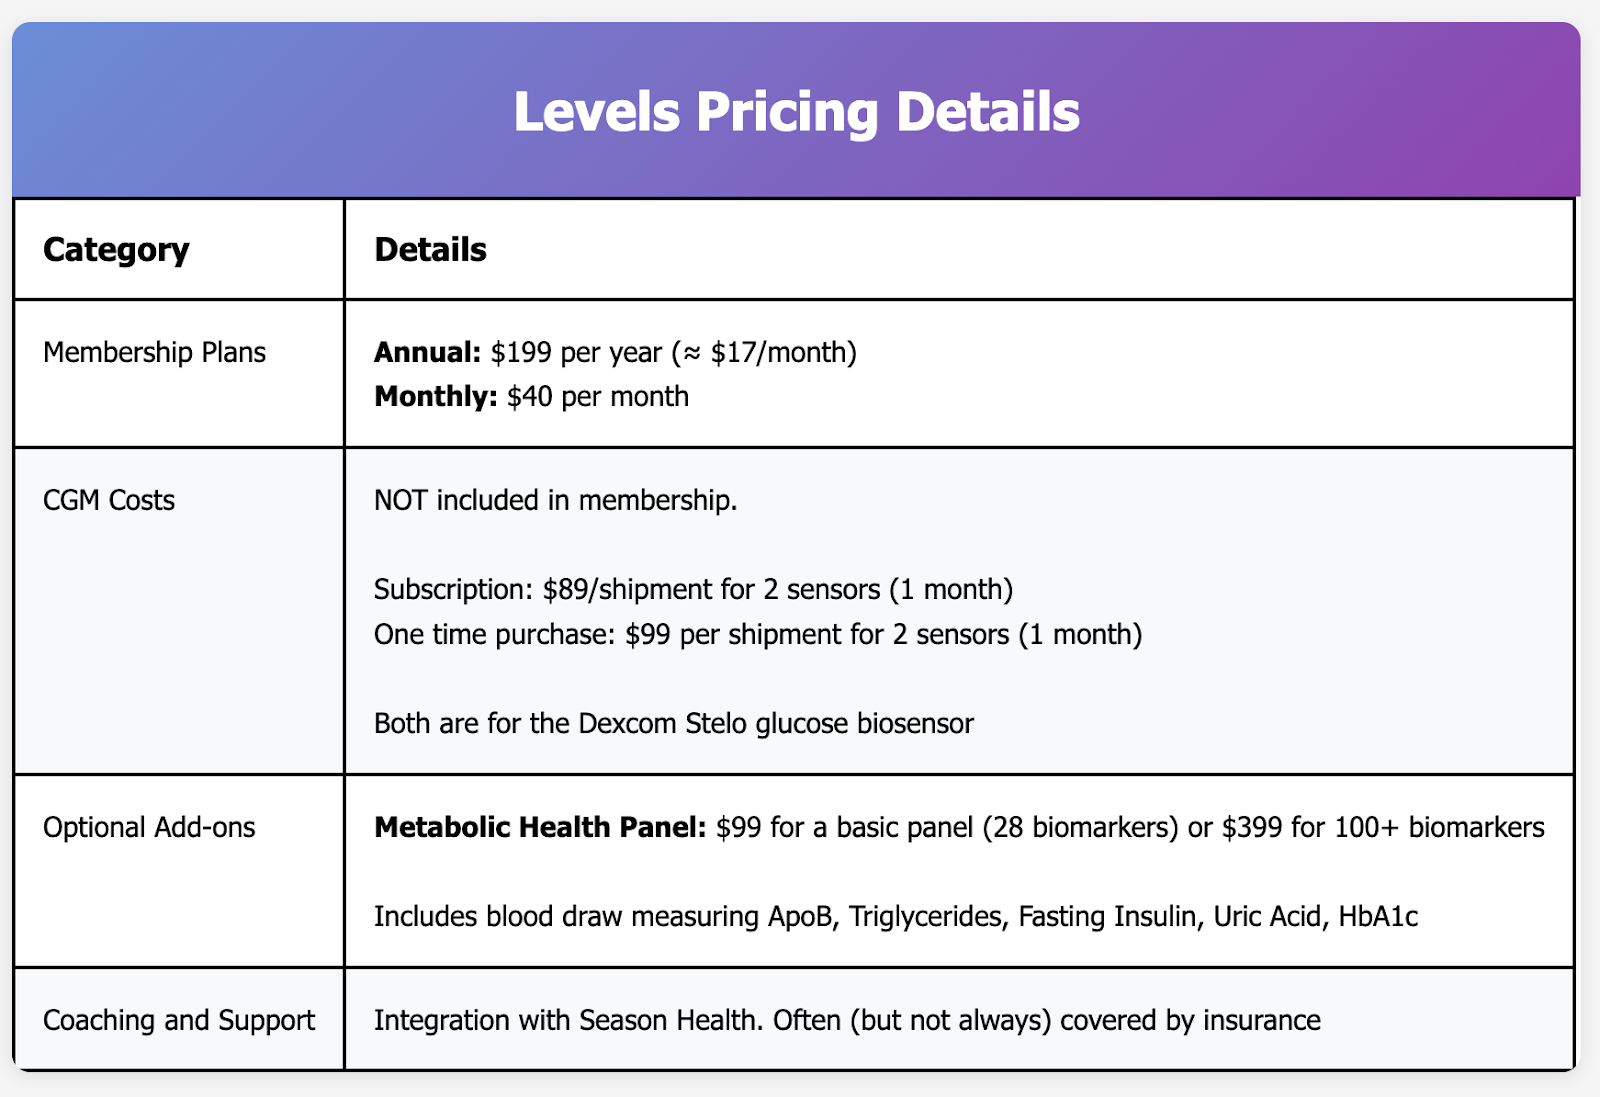Click the Category column header
This screenshot has height=1097, width=1600.
[116, 249]
